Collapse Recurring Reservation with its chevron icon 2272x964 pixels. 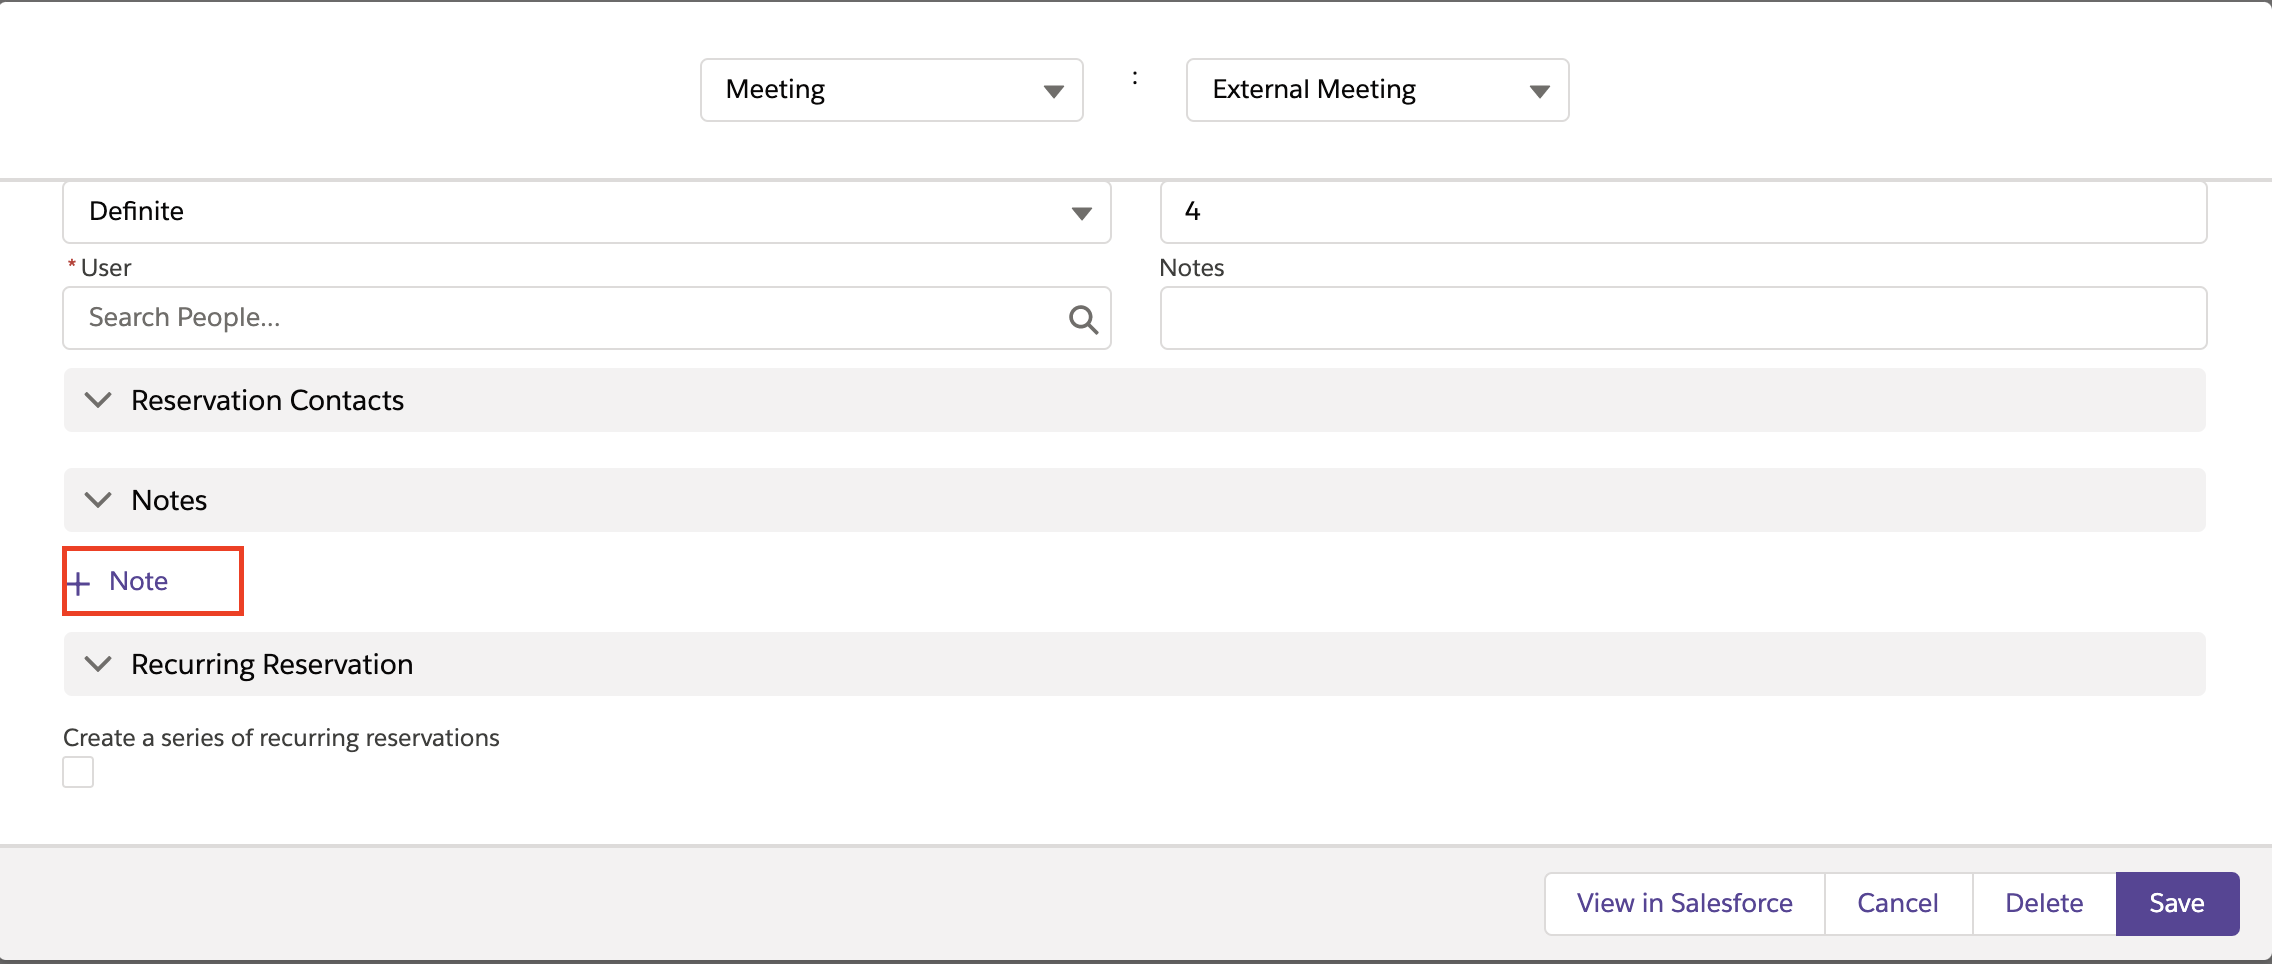pos(98,664)
